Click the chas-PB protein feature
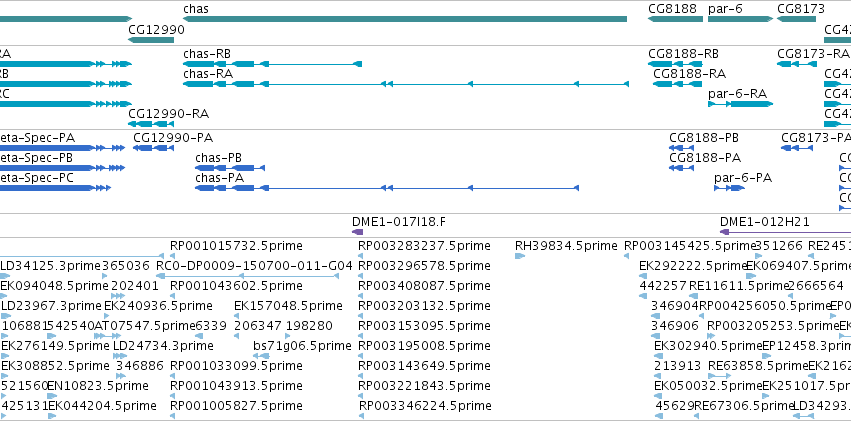Image resolution: width=851 pixels, height=421 pixels. tap(230, 168)
